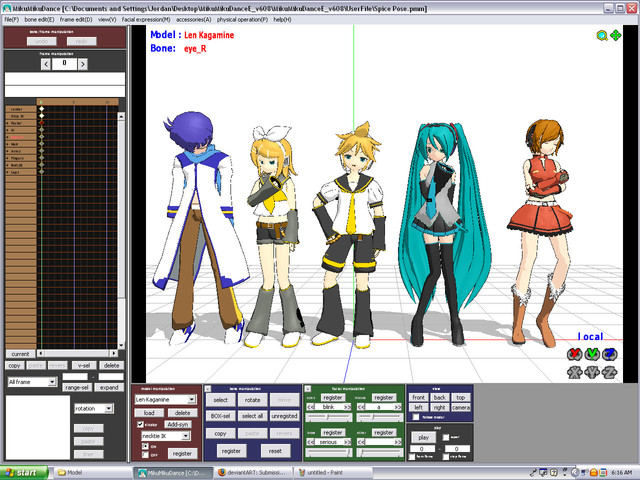Click the gray X move axis icon
Screen dimensions: 640x480
pos(575,372)
